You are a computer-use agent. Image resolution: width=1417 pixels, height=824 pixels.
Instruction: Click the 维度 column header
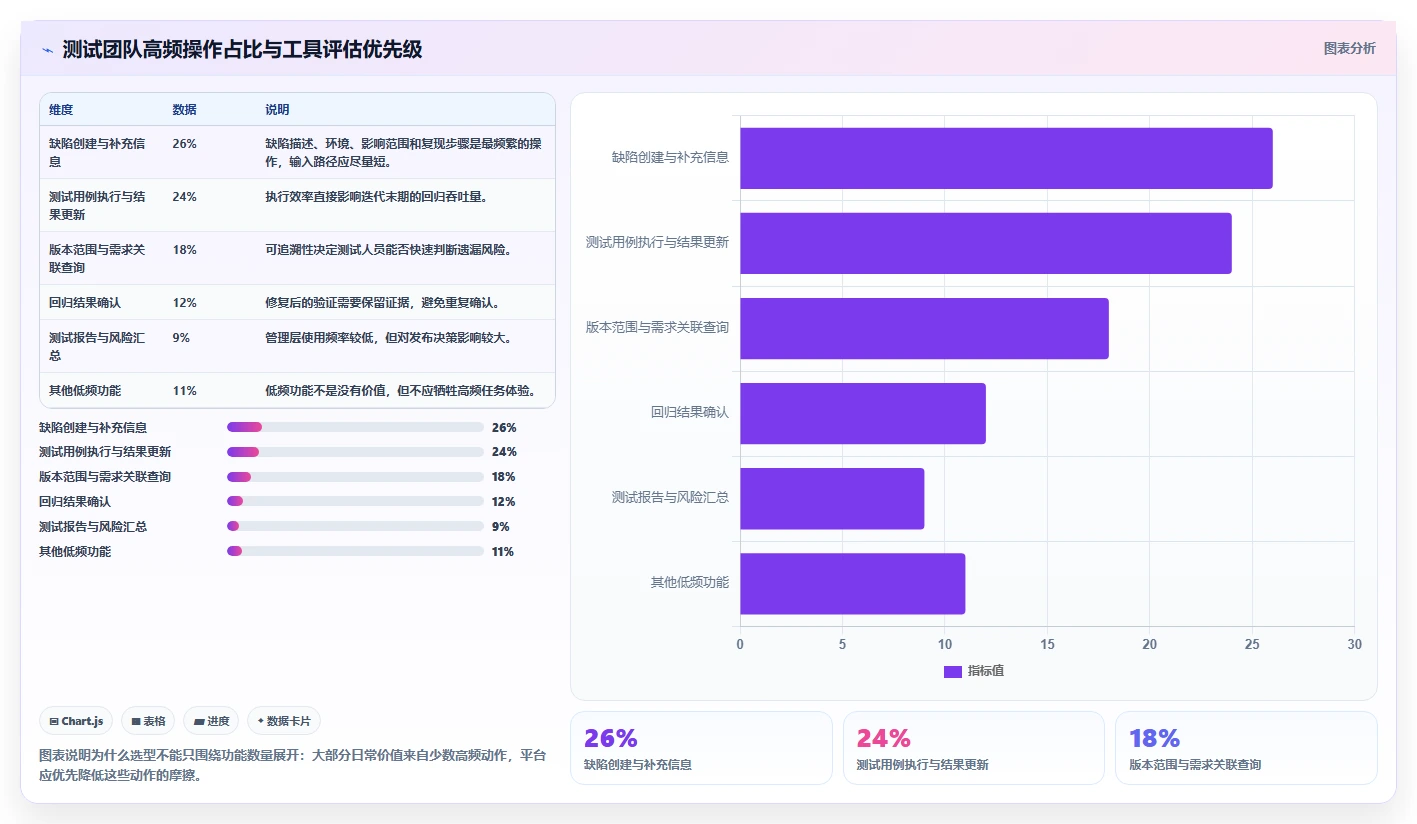[x=61, y=110]
